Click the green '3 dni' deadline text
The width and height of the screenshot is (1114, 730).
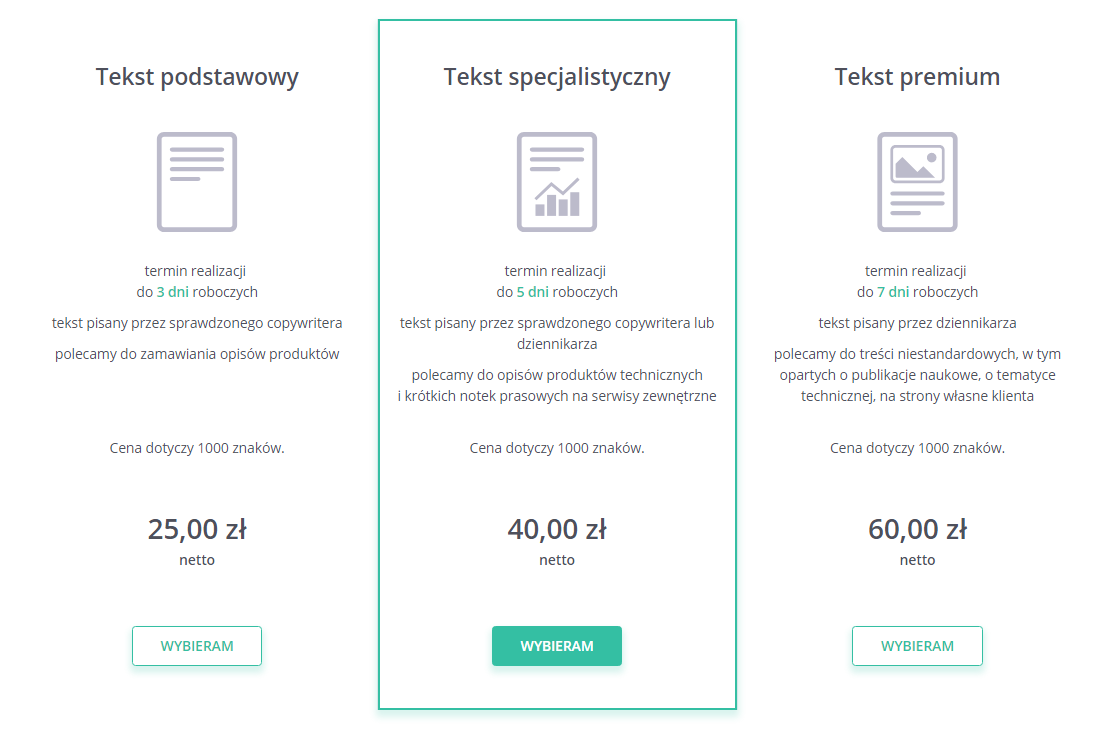click(x=173, y=292)
